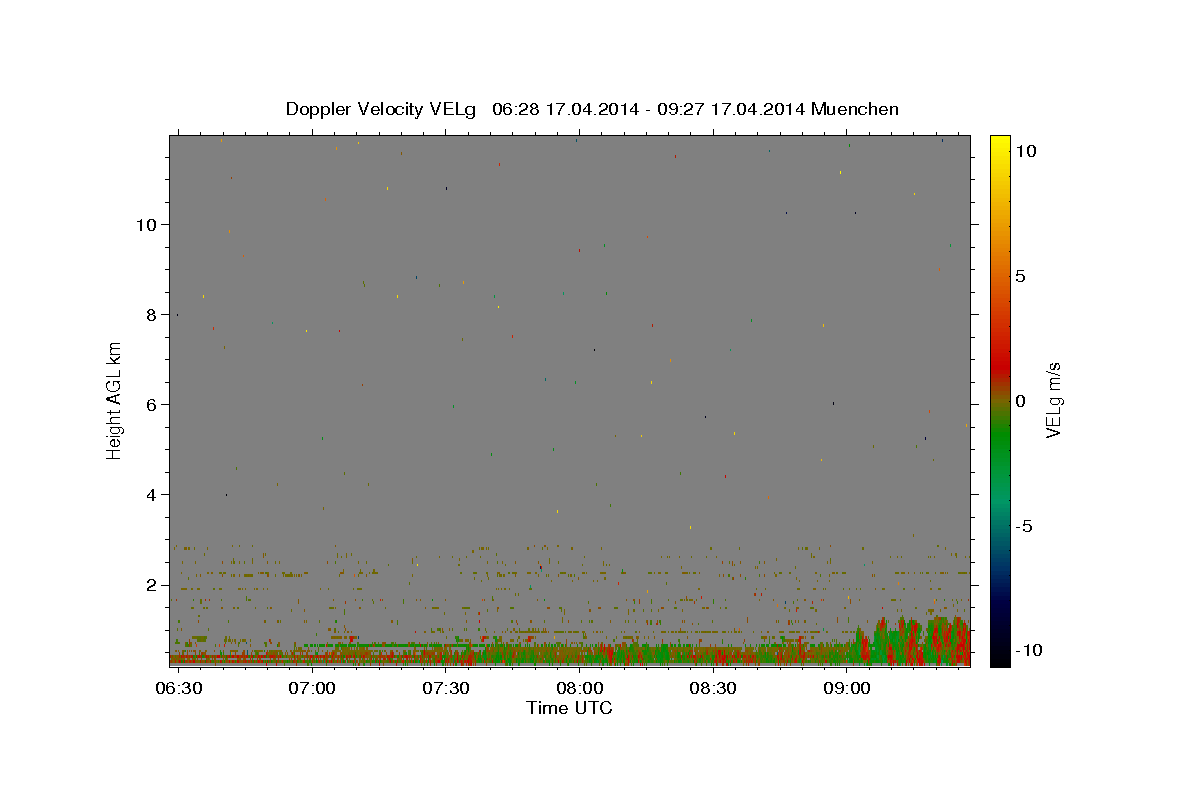
Task: Click the colorbar label 'VELg m/s'
Action: click(1053, 401)
